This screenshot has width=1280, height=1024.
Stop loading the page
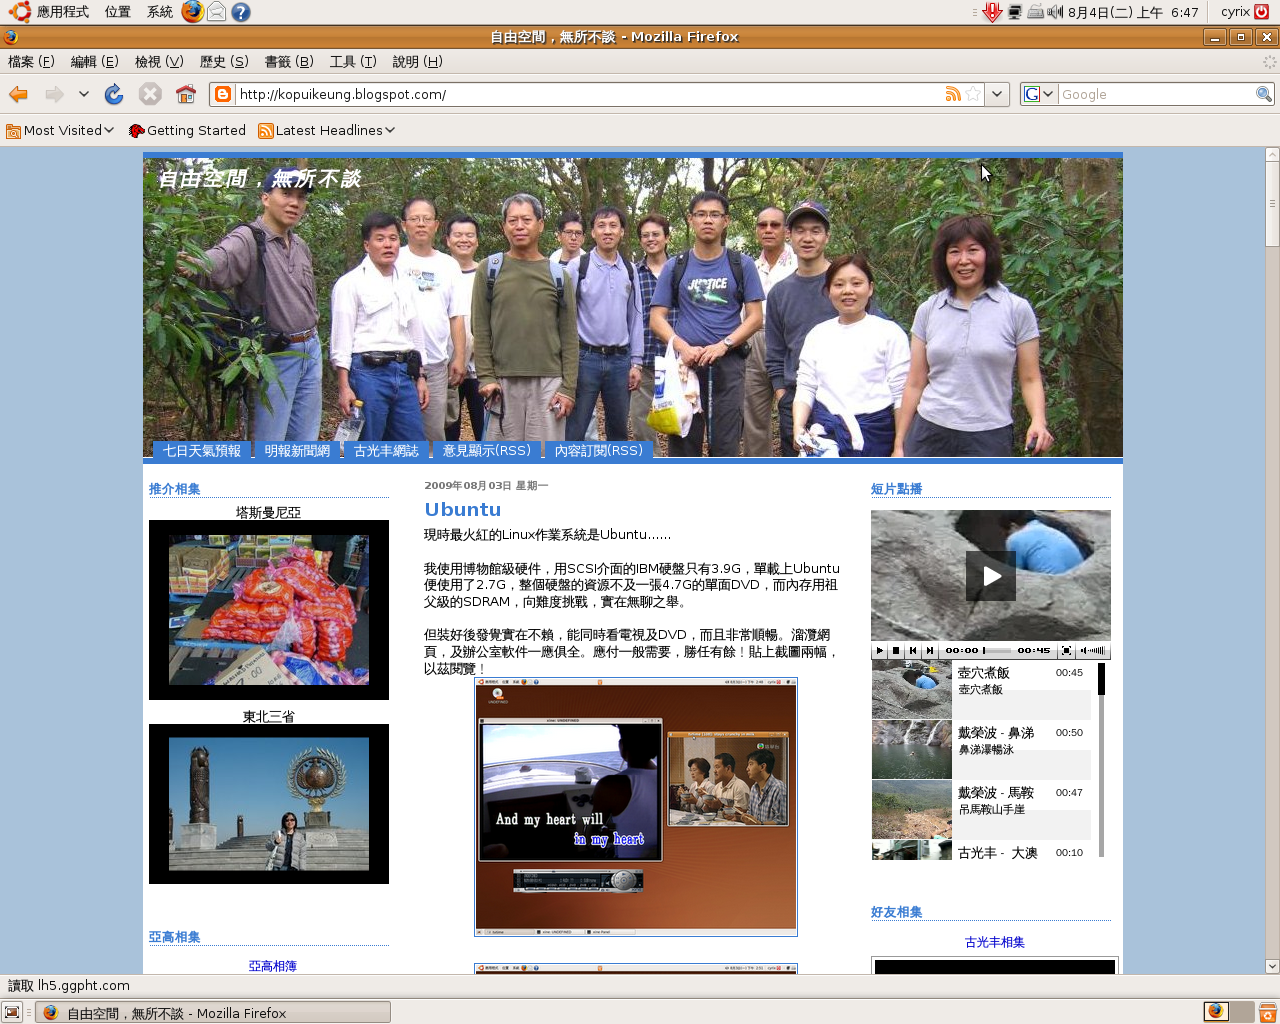point(150,94)
